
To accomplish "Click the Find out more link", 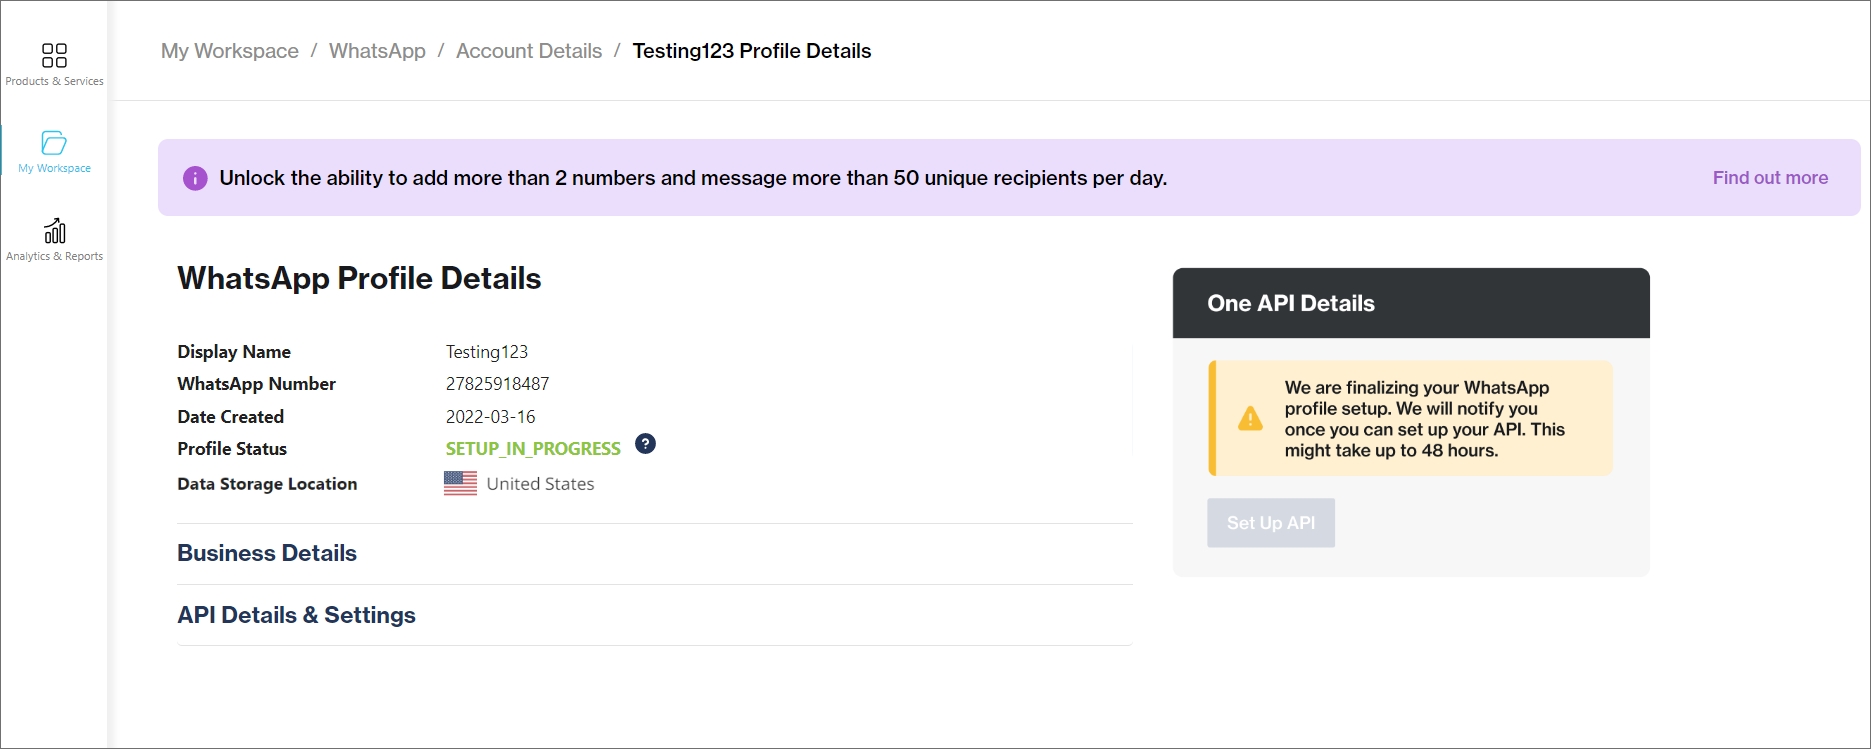I will [x=1769, y=178].
